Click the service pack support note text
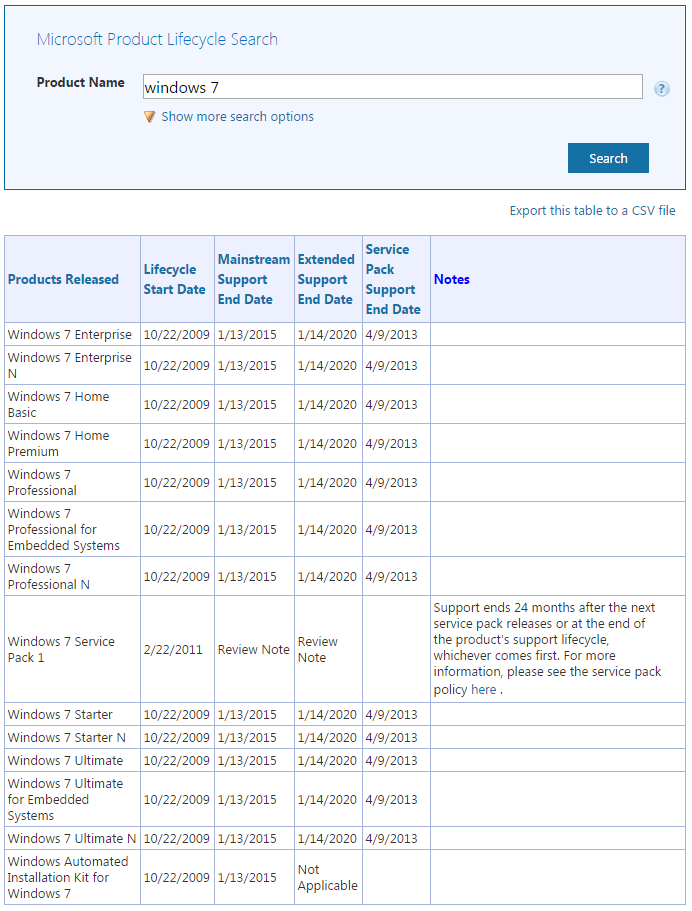This screenshot has width=692, height=911. 547,648
